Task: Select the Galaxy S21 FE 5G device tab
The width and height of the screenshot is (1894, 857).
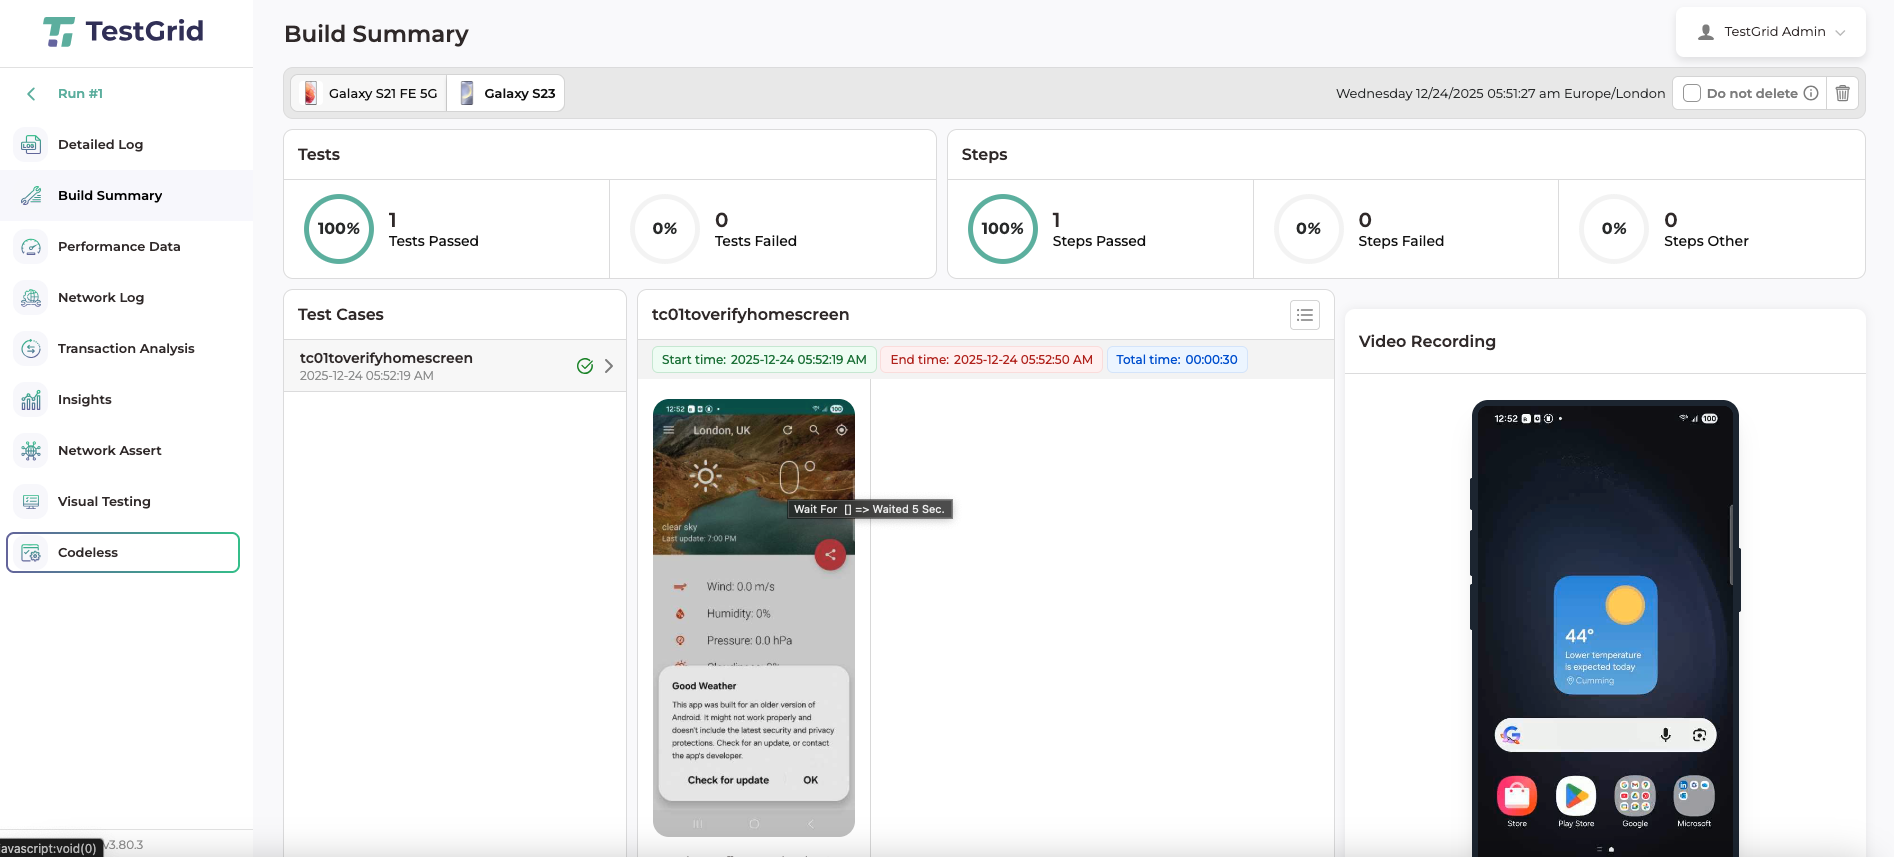Action: pos(370,93)
